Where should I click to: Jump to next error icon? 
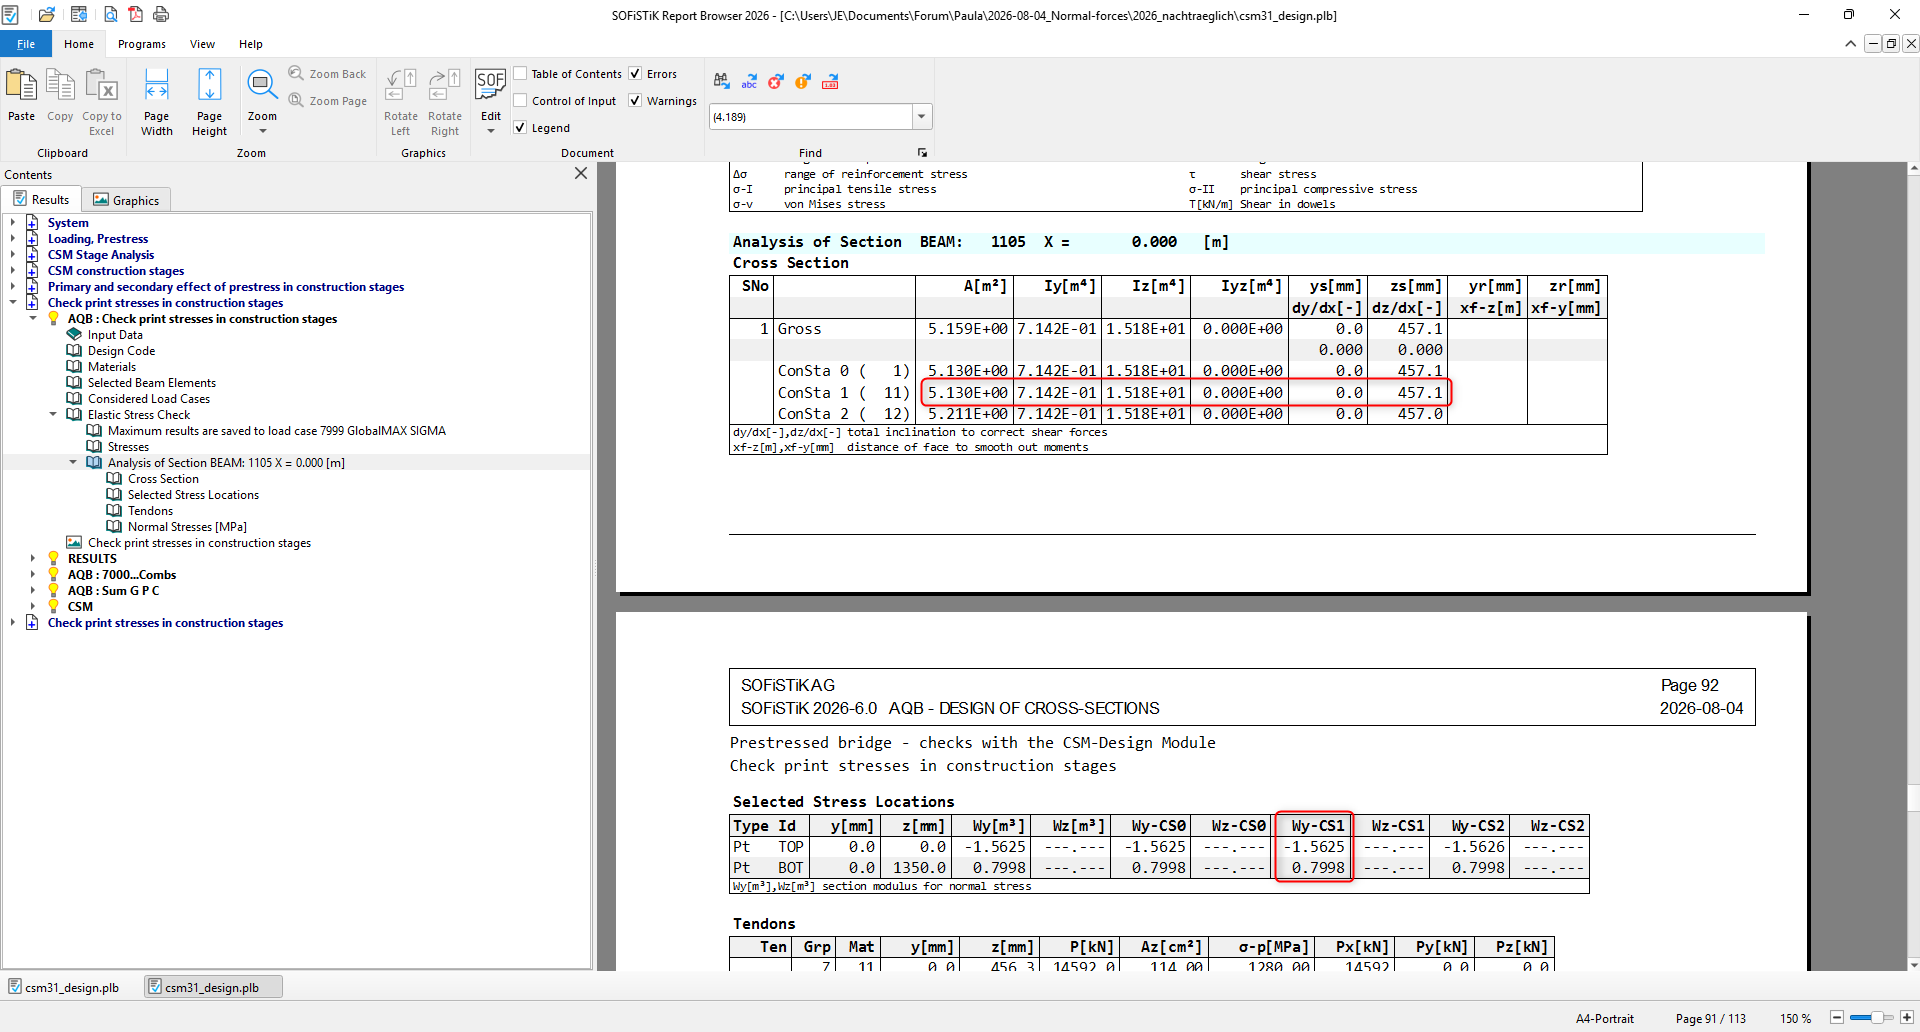[776, 82]
